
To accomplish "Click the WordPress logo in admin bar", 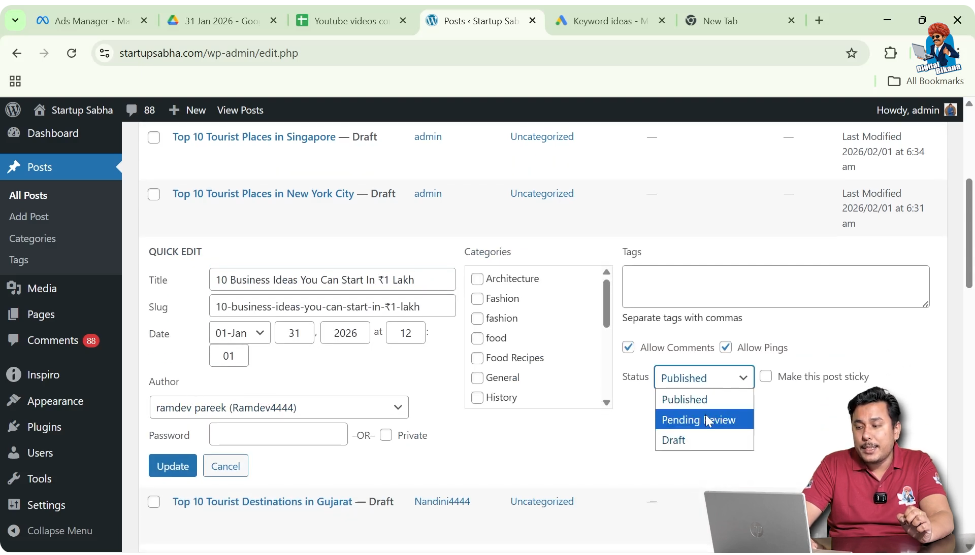I will coord(13,110).
